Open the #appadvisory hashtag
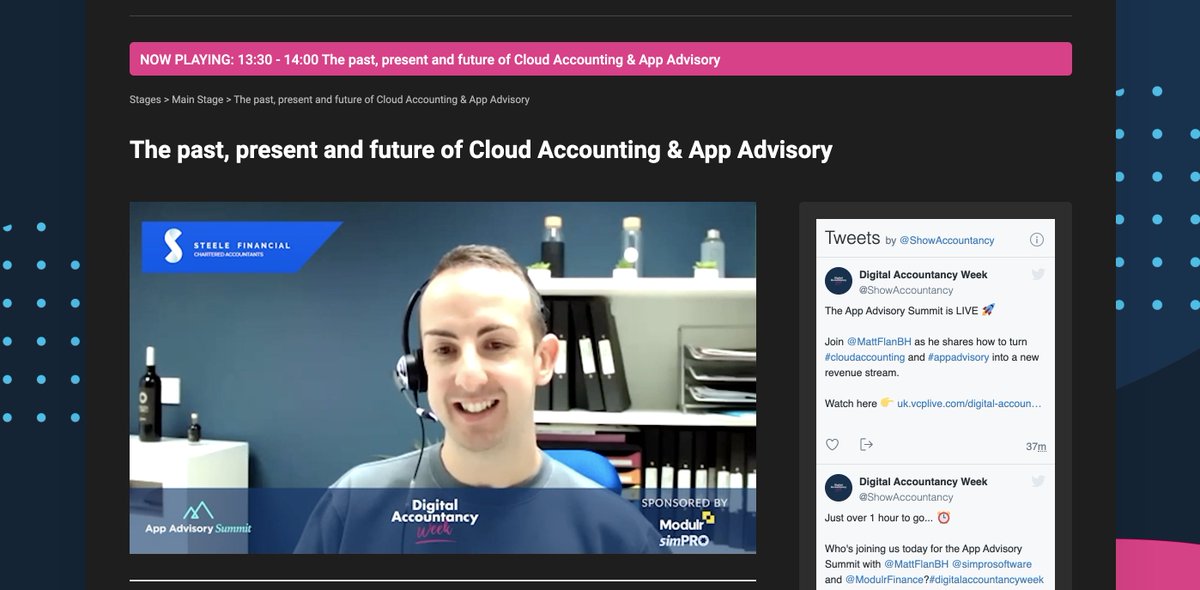1200x590 pixels. click(958, 357)
